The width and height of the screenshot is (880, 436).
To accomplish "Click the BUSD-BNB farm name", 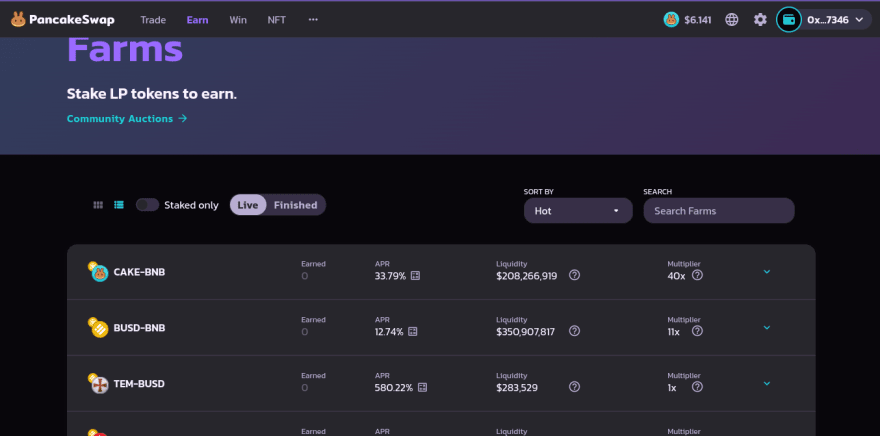I will click(139, 328).
